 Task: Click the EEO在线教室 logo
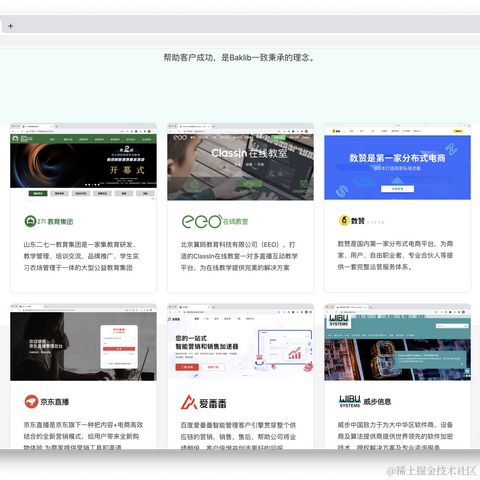215,221
